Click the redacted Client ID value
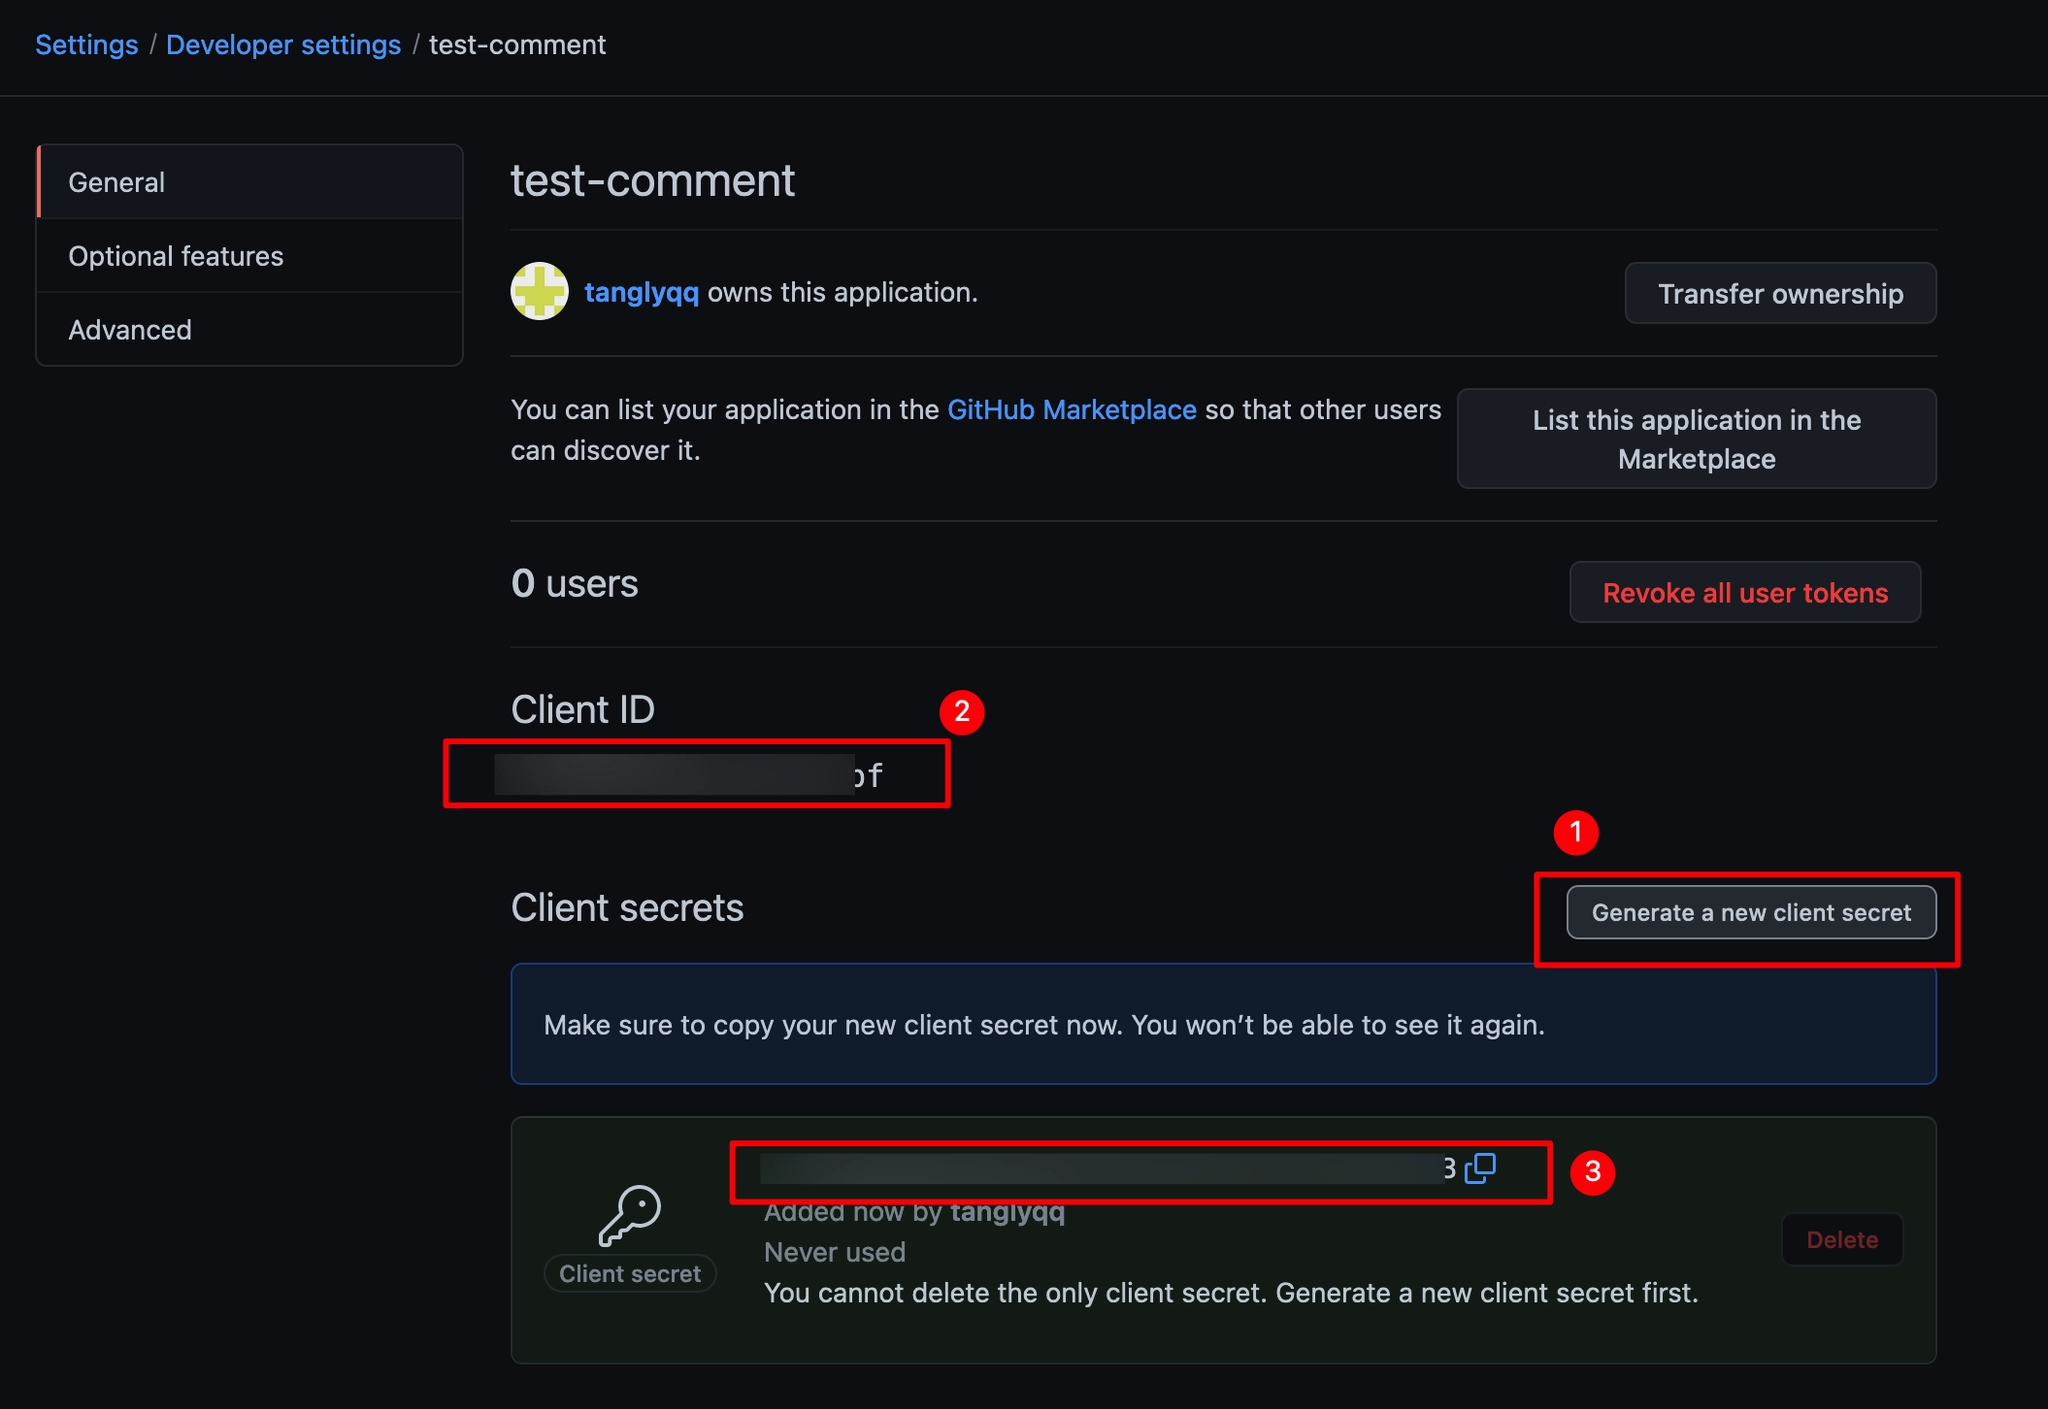Viewport: 2048px width, 1409px height. pos(689,775)
